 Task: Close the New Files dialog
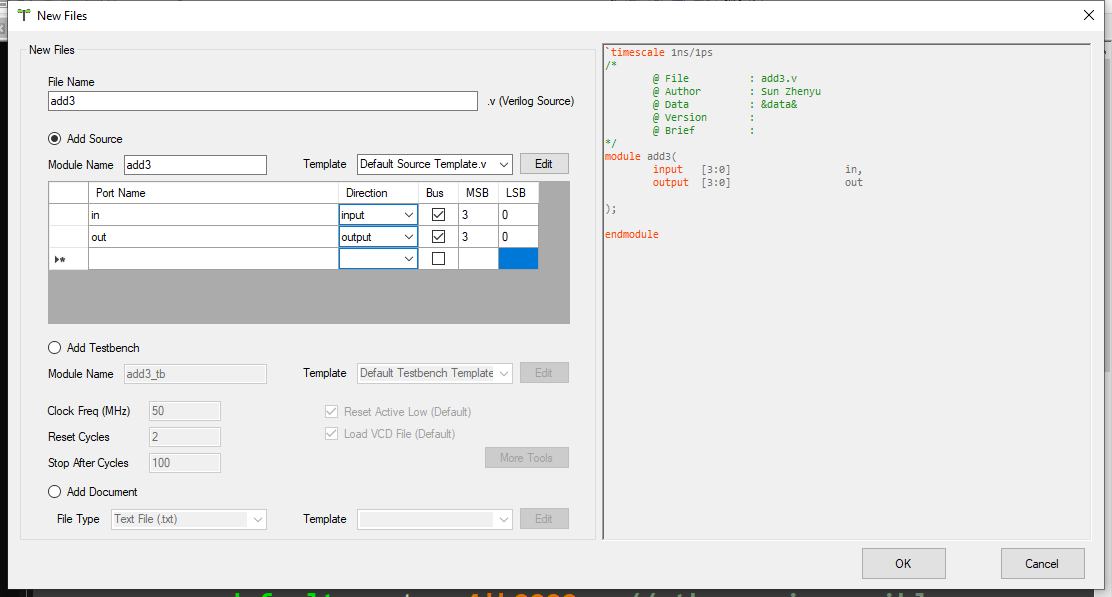click(x=1089, y=15)
